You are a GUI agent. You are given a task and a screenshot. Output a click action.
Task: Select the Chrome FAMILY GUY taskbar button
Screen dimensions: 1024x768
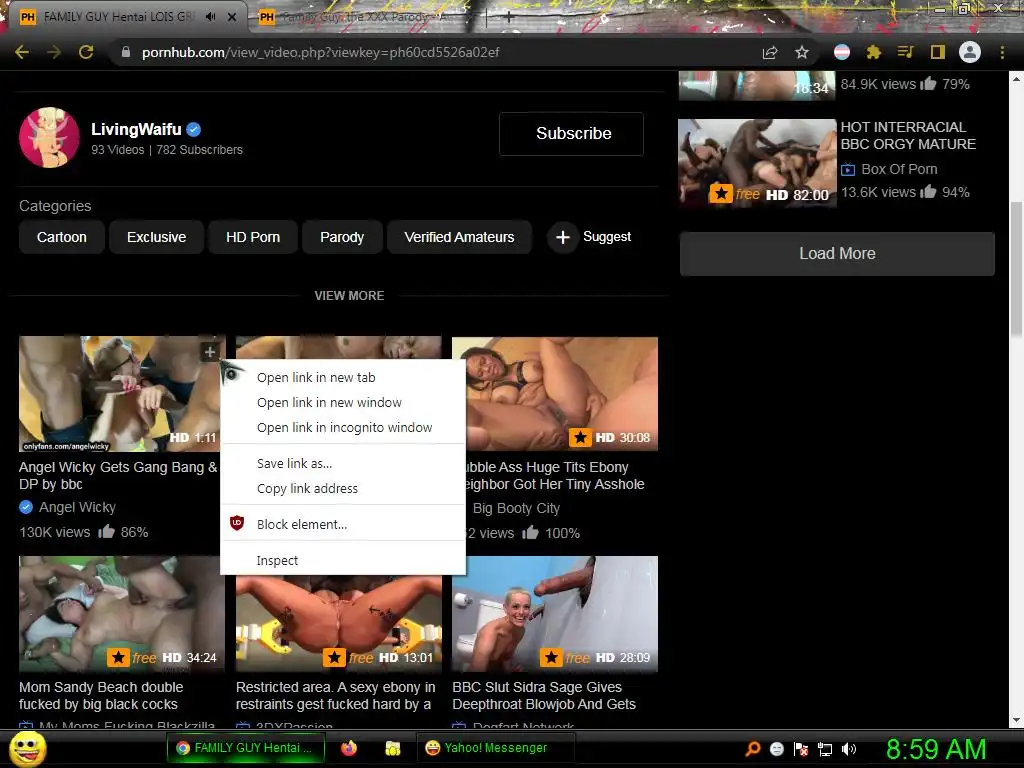[x=245, y=748]
